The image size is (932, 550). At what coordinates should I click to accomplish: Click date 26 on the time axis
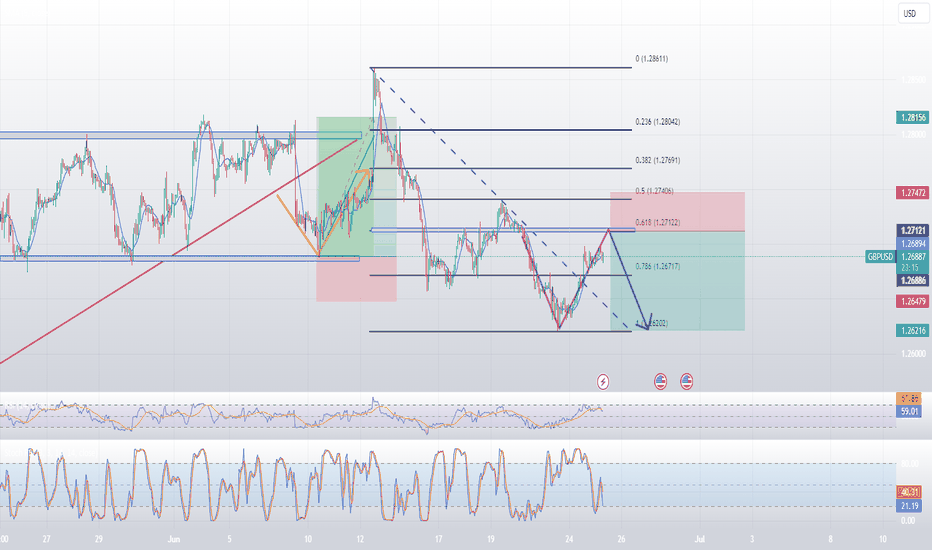[621, 539]
